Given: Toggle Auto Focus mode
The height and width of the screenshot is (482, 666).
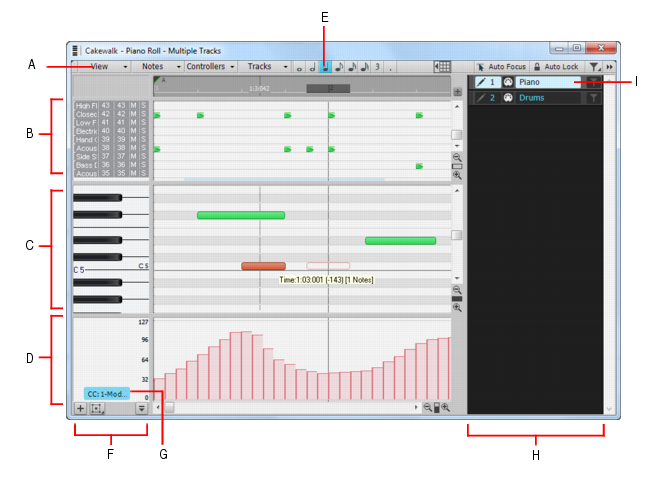Looking at the screenshot, I should tap(501, 67).
